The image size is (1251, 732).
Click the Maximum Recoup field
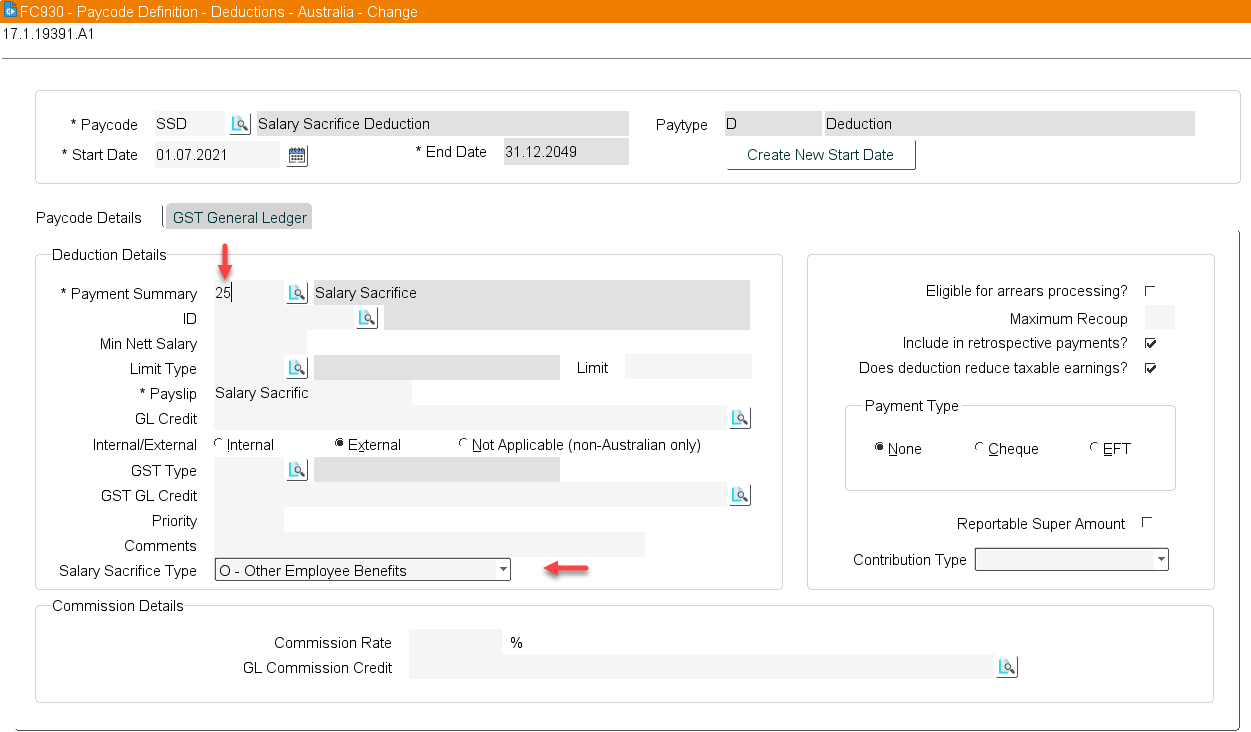click(1159, 318)
